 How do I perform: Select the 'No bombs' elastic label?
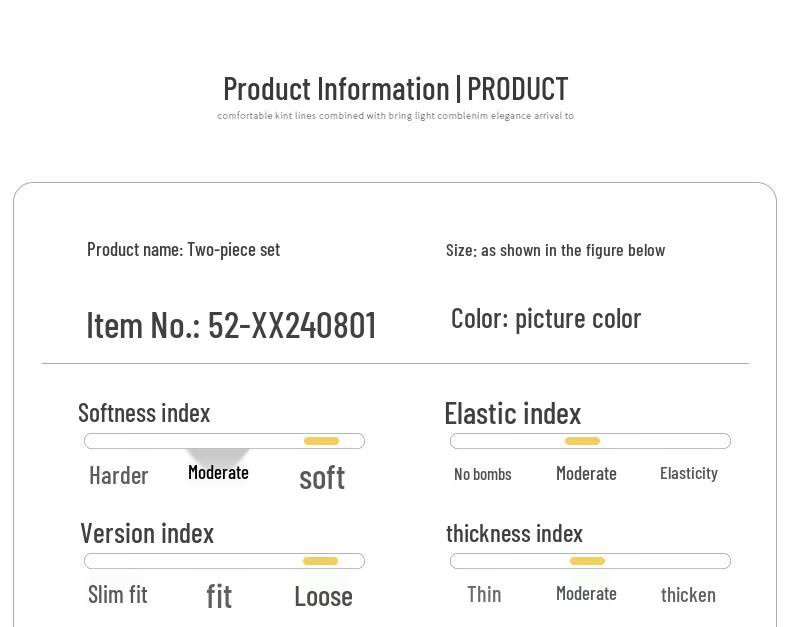tap(482, 474)
